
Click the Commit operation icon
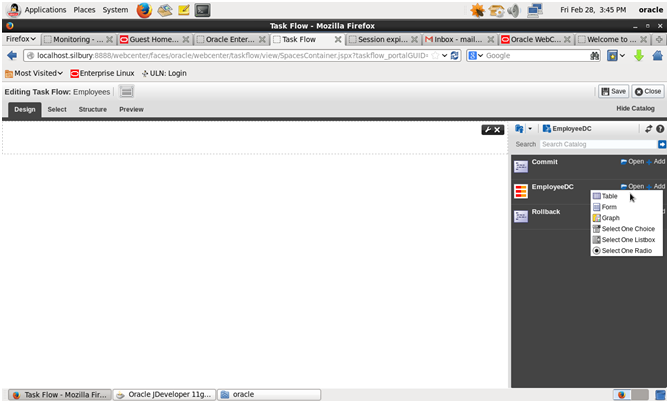521,166
